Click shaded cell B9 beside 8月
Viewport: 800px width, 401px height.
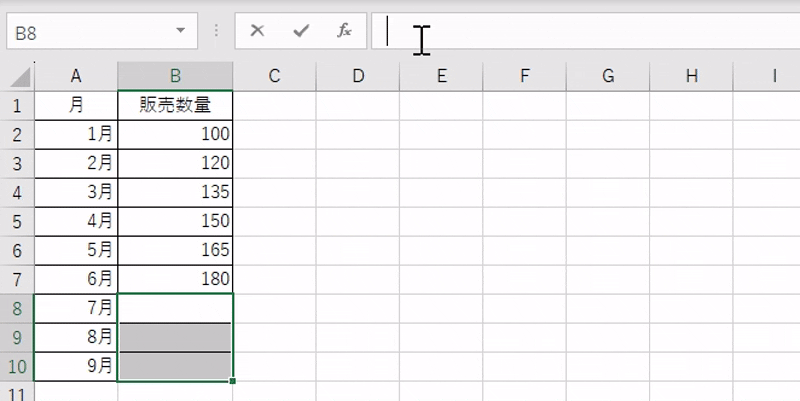tap(175, 338)
